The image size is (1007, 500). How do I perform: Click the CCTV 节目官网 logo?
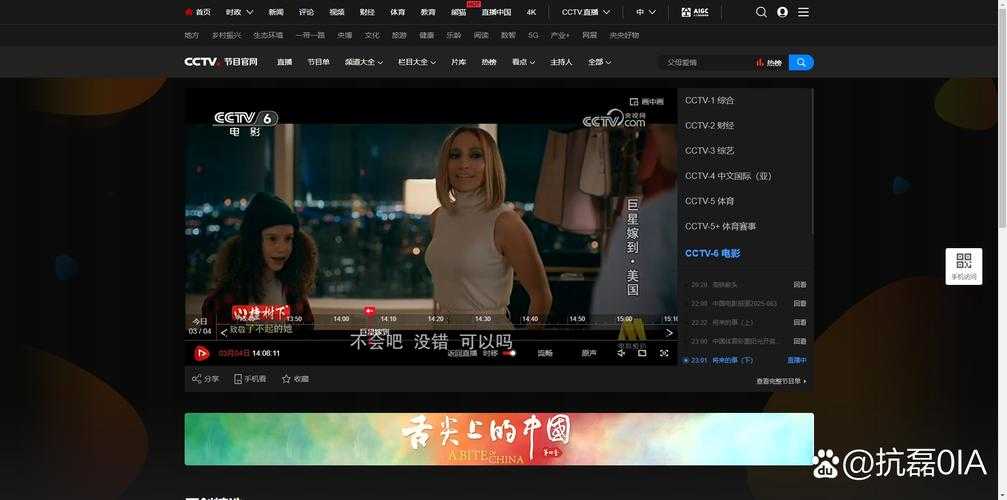221,62
